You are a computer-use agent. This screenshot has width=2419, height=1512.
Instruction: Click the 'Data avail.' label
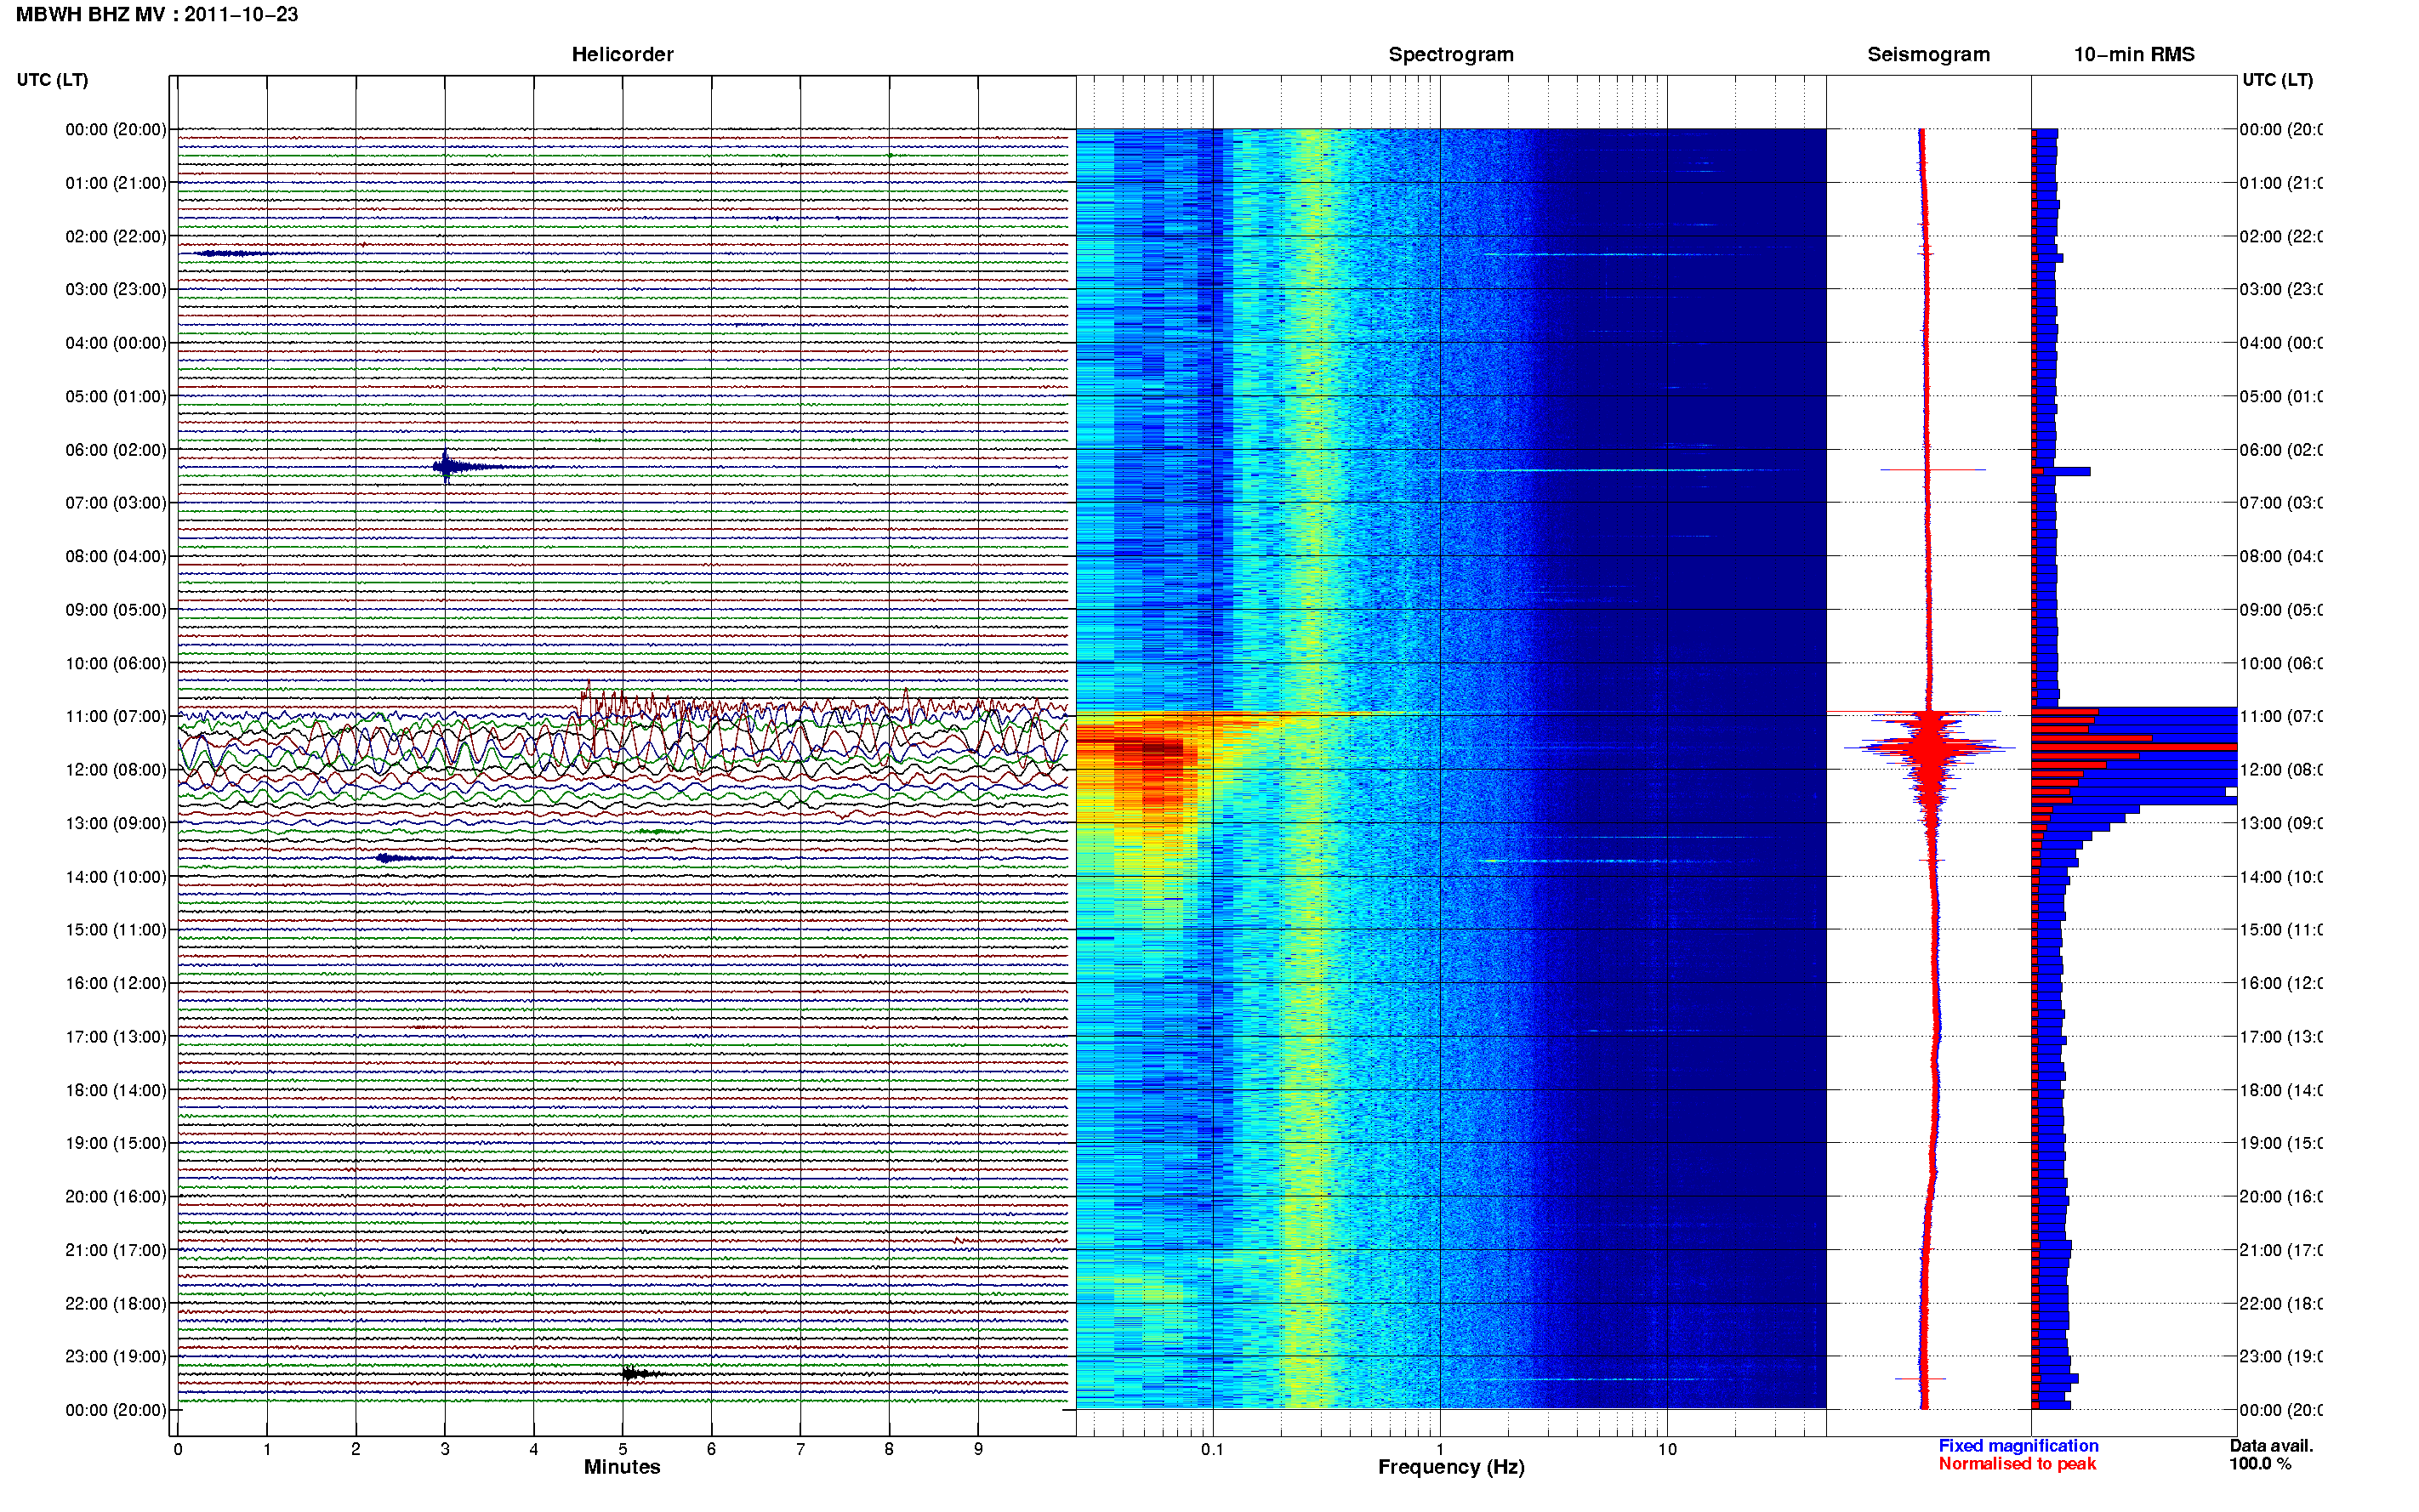(2271, 1446)
